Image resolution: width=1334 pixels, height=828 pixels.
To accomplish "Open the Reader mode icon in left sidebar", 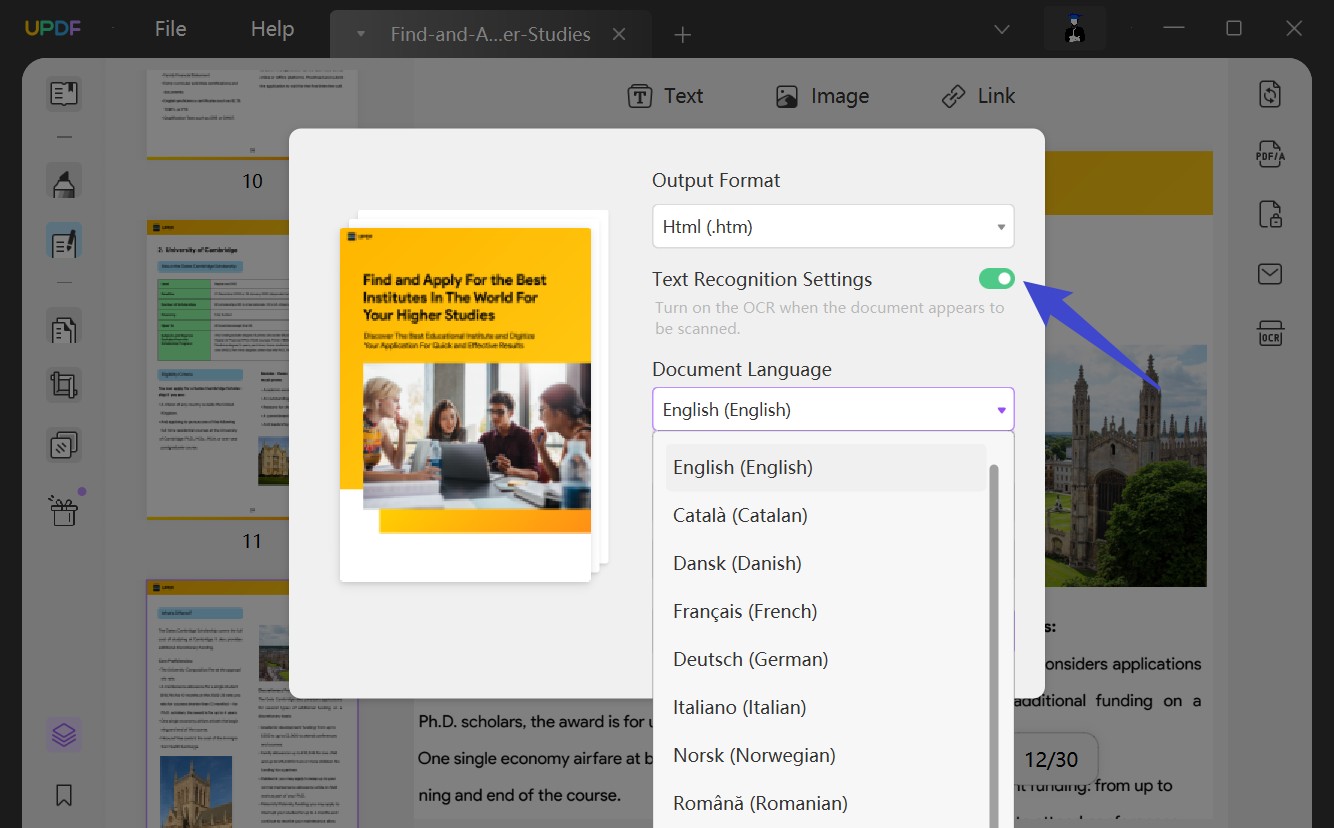I will click(64, 94).
